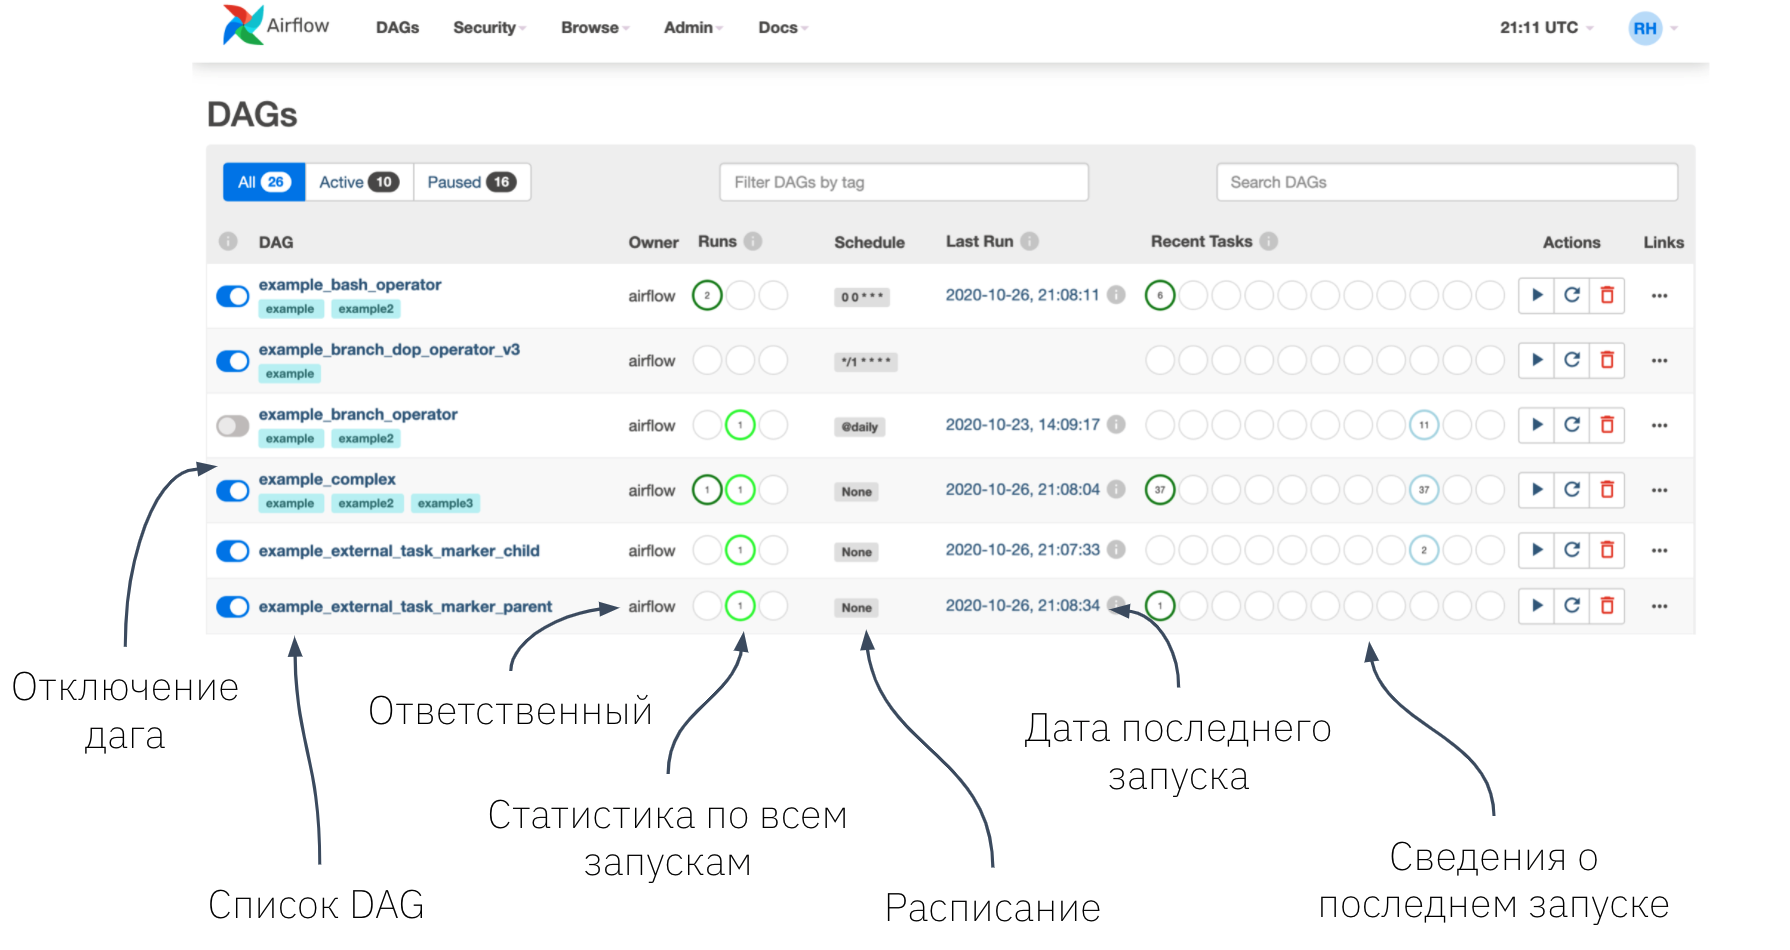Trigger example_branch_dop_operator_v3 with play icon
This screenshot has height=950, width=1790.
1536,360
